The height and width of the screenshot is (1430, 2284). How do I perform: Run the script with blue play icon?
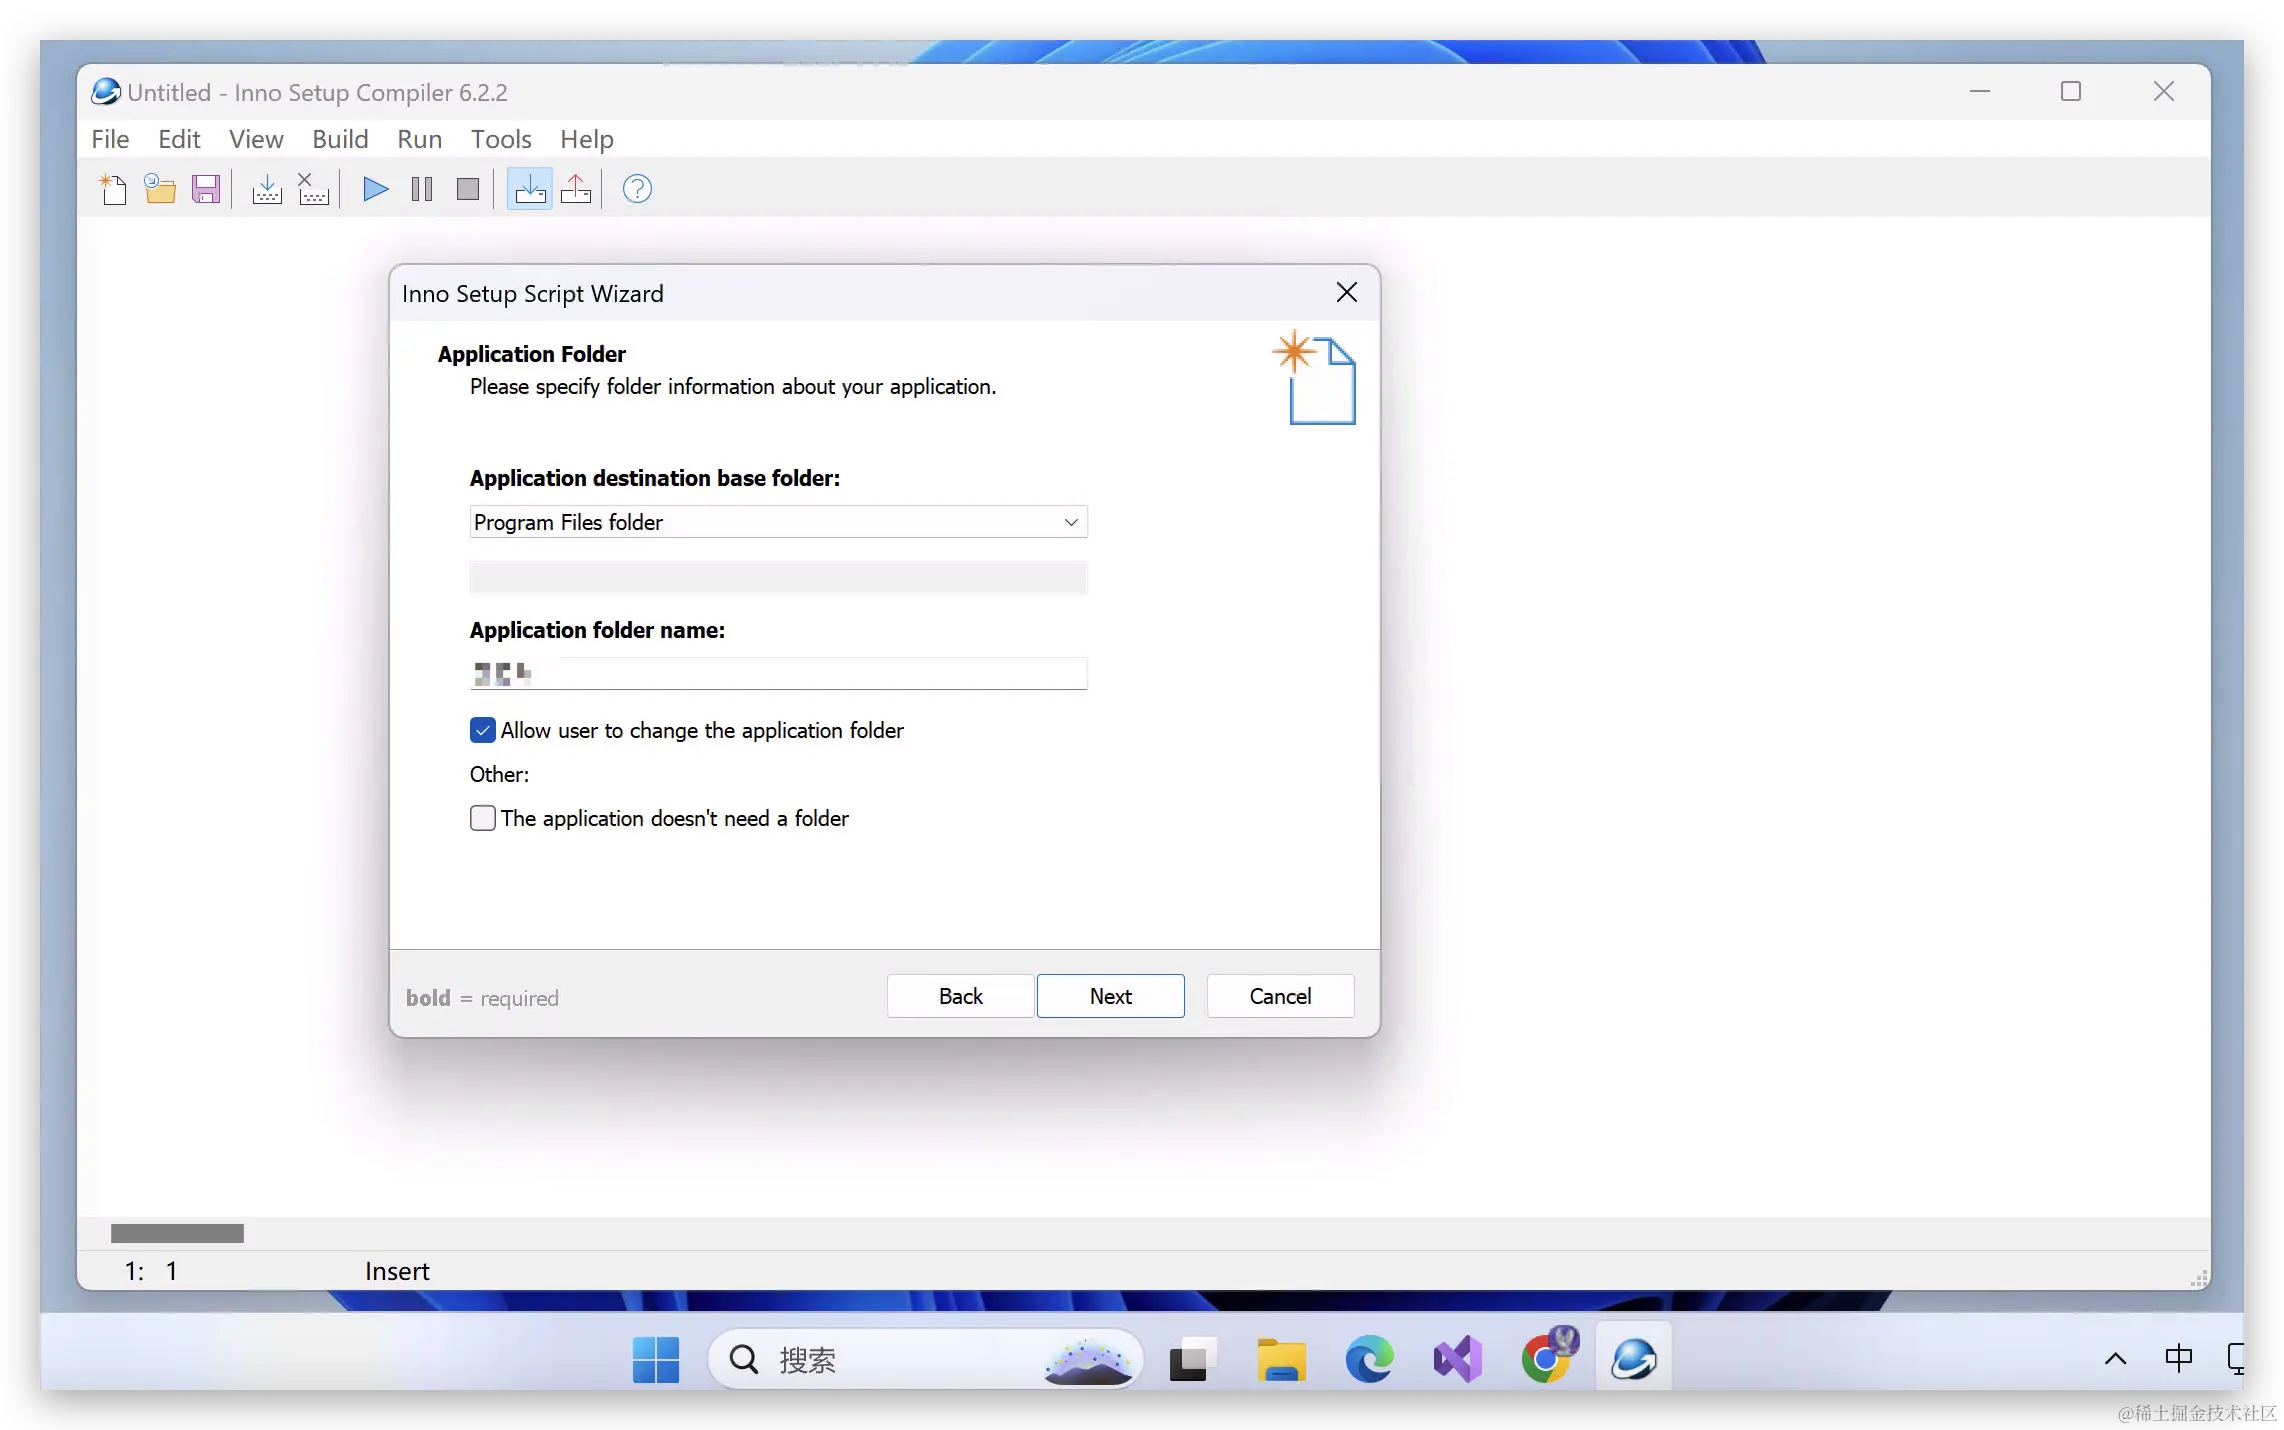(375, 189)
